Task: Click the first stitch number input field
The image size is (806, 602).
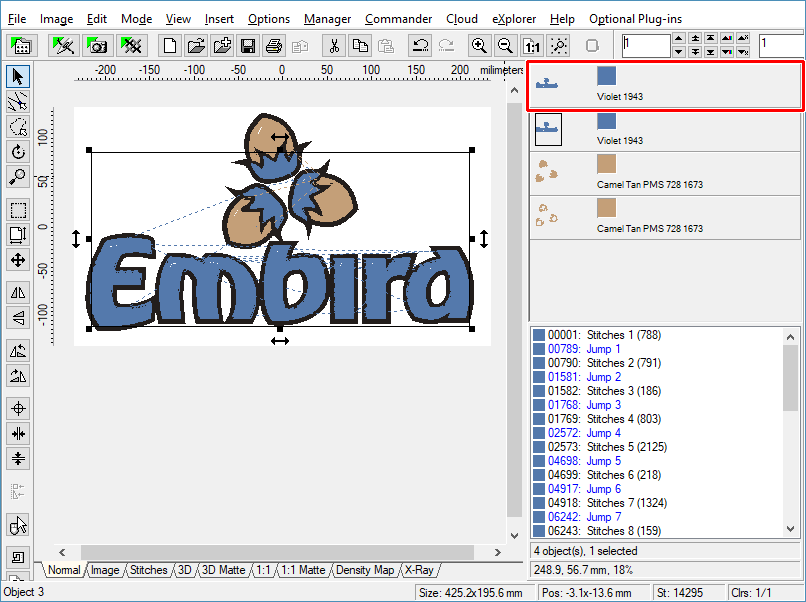Action: point(646,45)
